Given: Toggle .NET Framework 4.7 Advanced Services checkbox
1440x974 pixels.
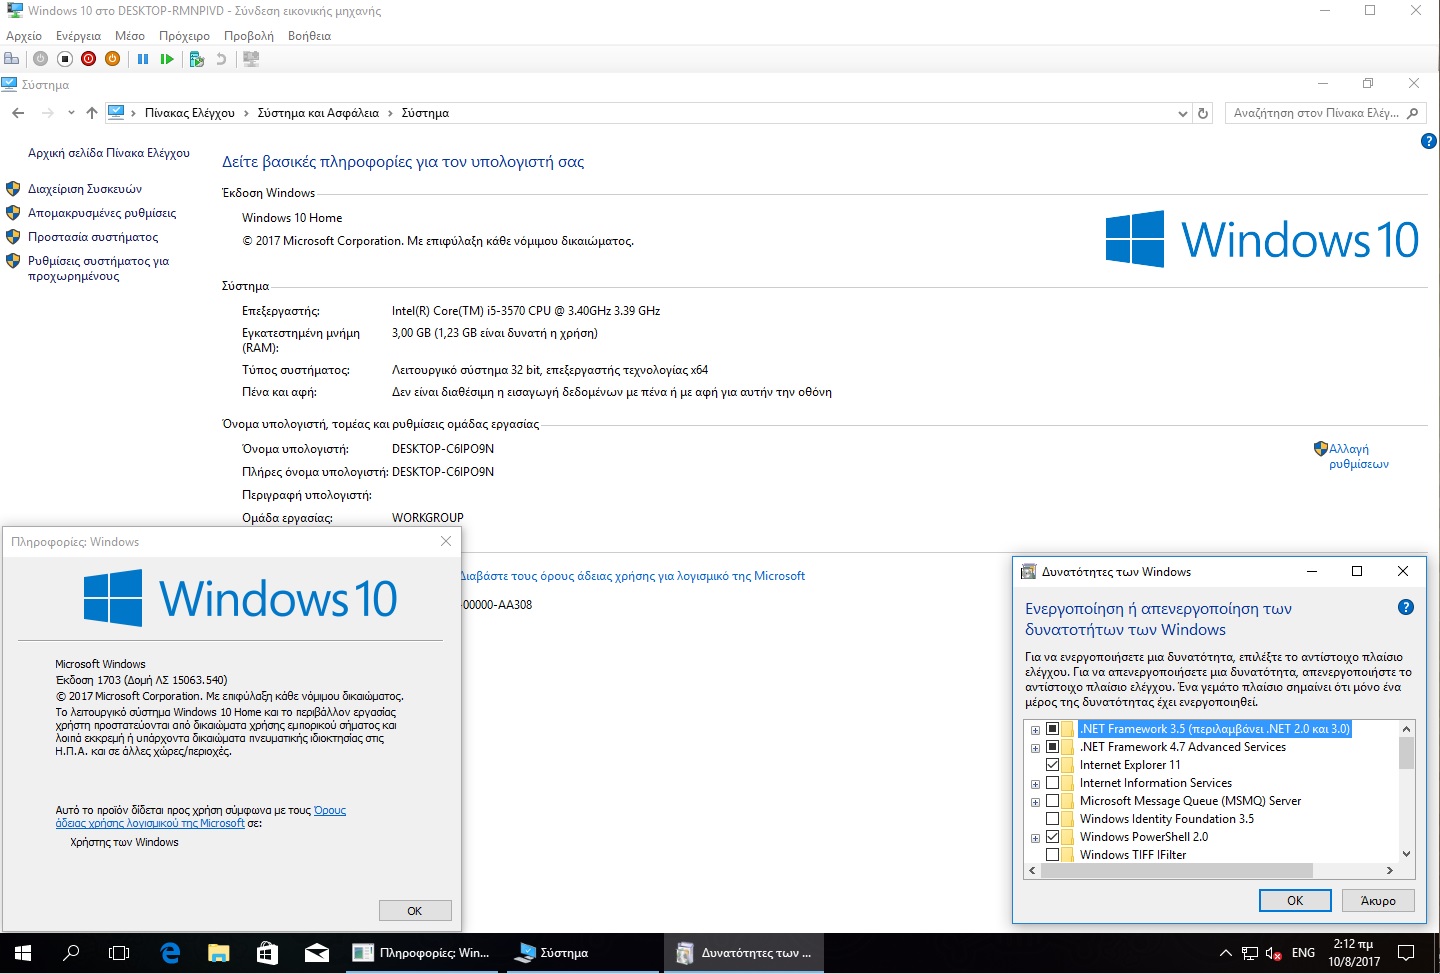Looking at the screenshot, I should 1052,747.
